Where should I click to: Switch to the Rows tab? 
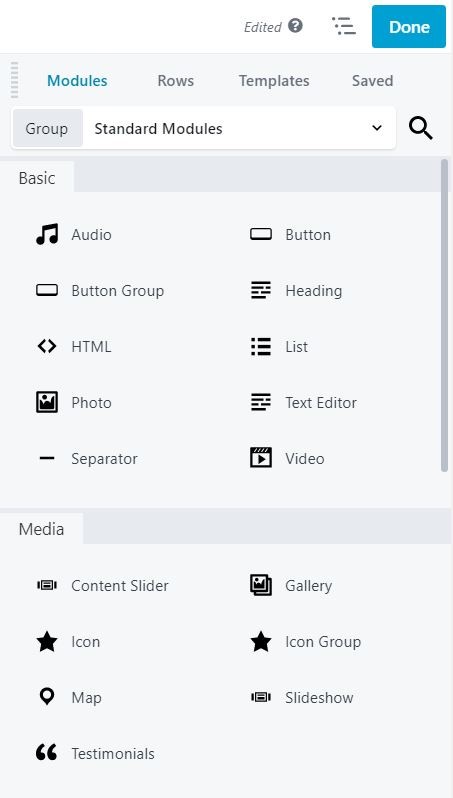click(x=176, y=81)
